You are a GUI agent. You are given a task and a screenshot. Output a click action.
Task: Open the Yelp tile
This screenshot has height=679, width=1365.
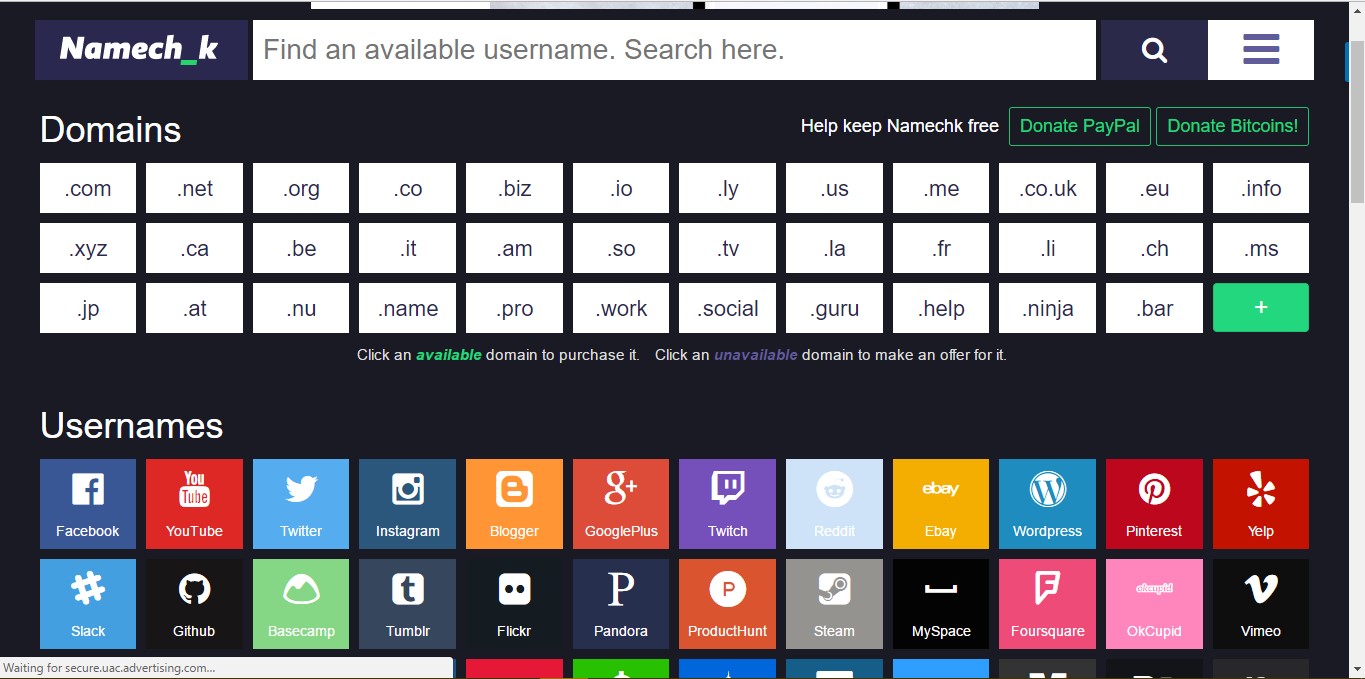(x=1261, y=504)
